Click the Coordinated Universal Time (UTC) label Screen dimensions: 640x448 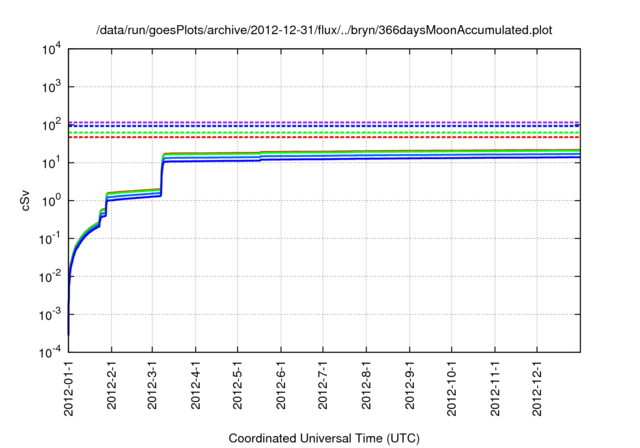324,438
